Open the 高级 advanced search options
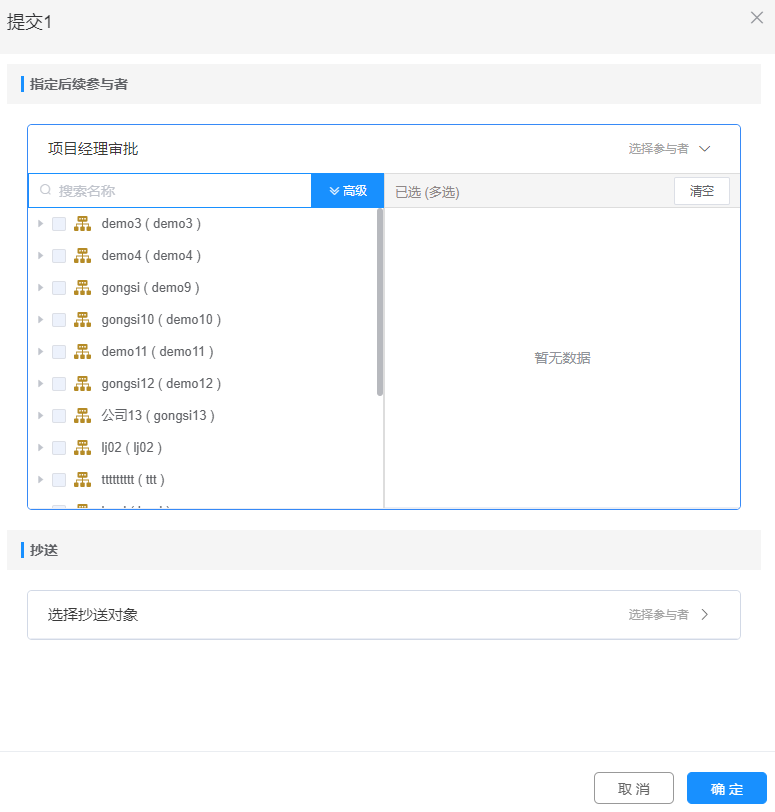Viewport: 775px width, 812px height. tap(348, 190)
